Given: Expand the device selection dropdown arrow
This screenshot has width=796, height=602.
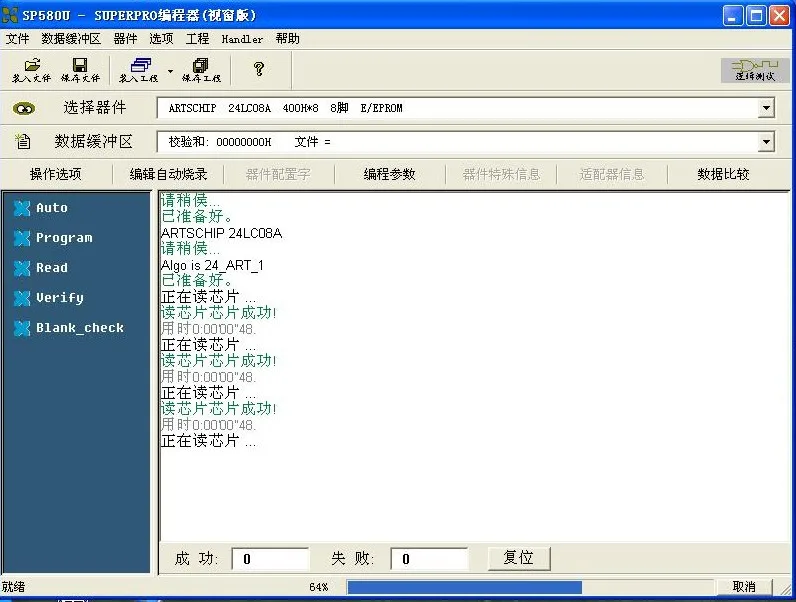Looking at the screenshot, I should point(767,108).
